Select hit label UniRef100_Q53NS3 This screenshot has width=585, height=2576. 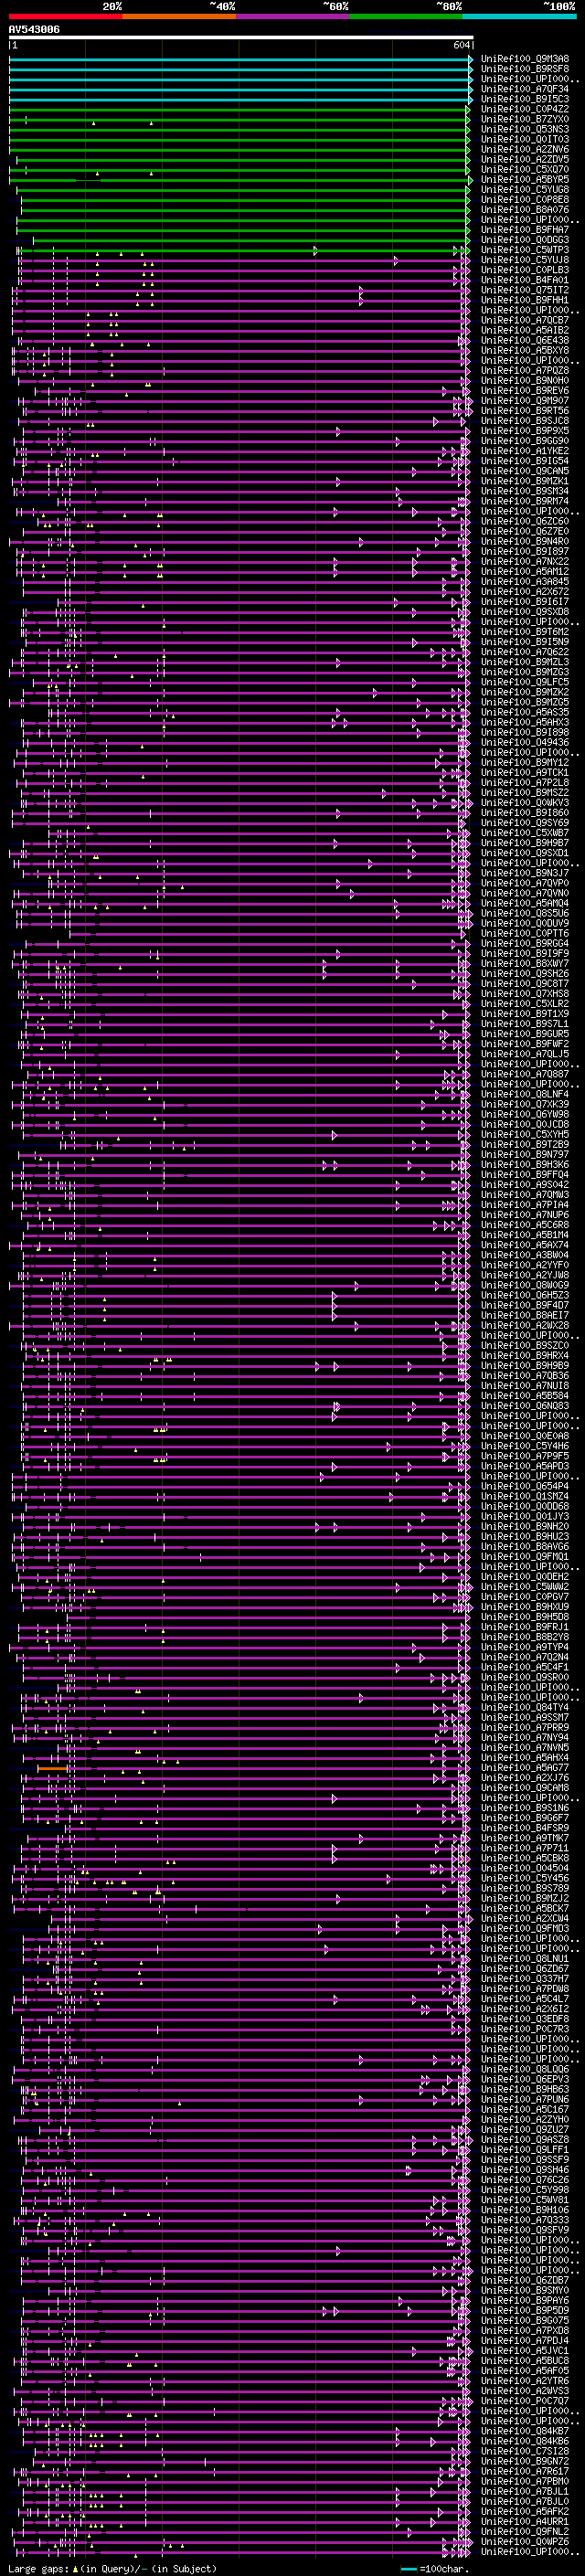525,129
